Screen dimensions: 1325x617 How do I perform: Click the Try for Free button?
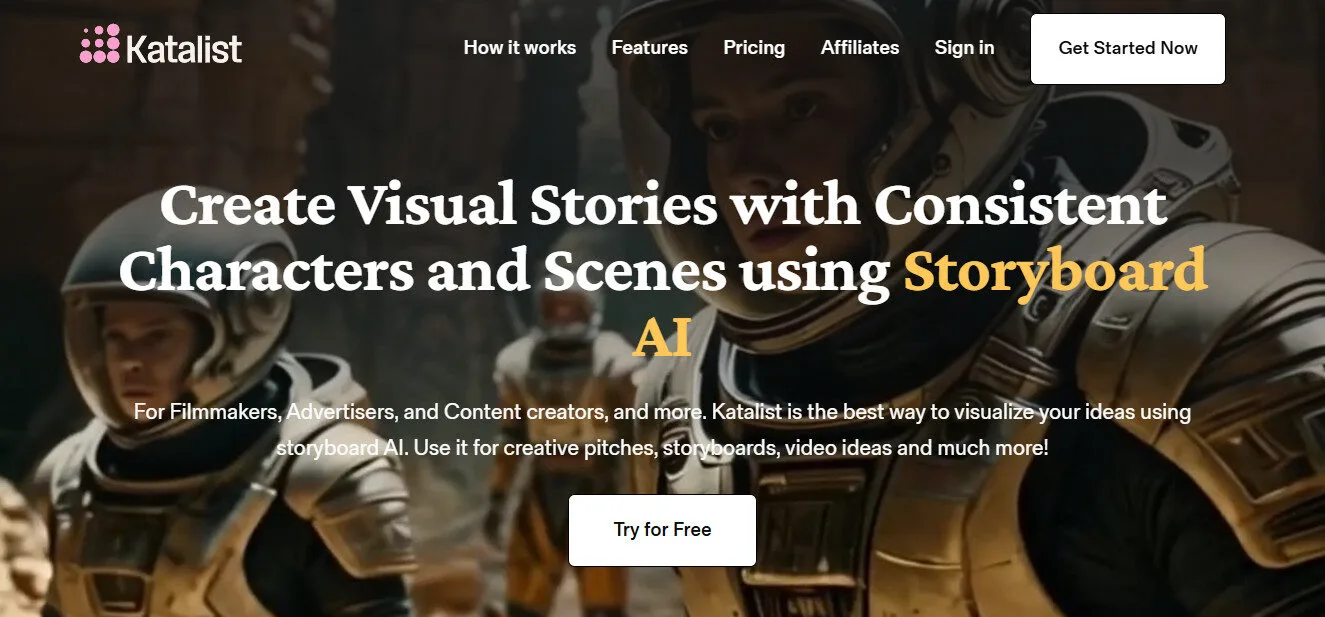(662, 530)
